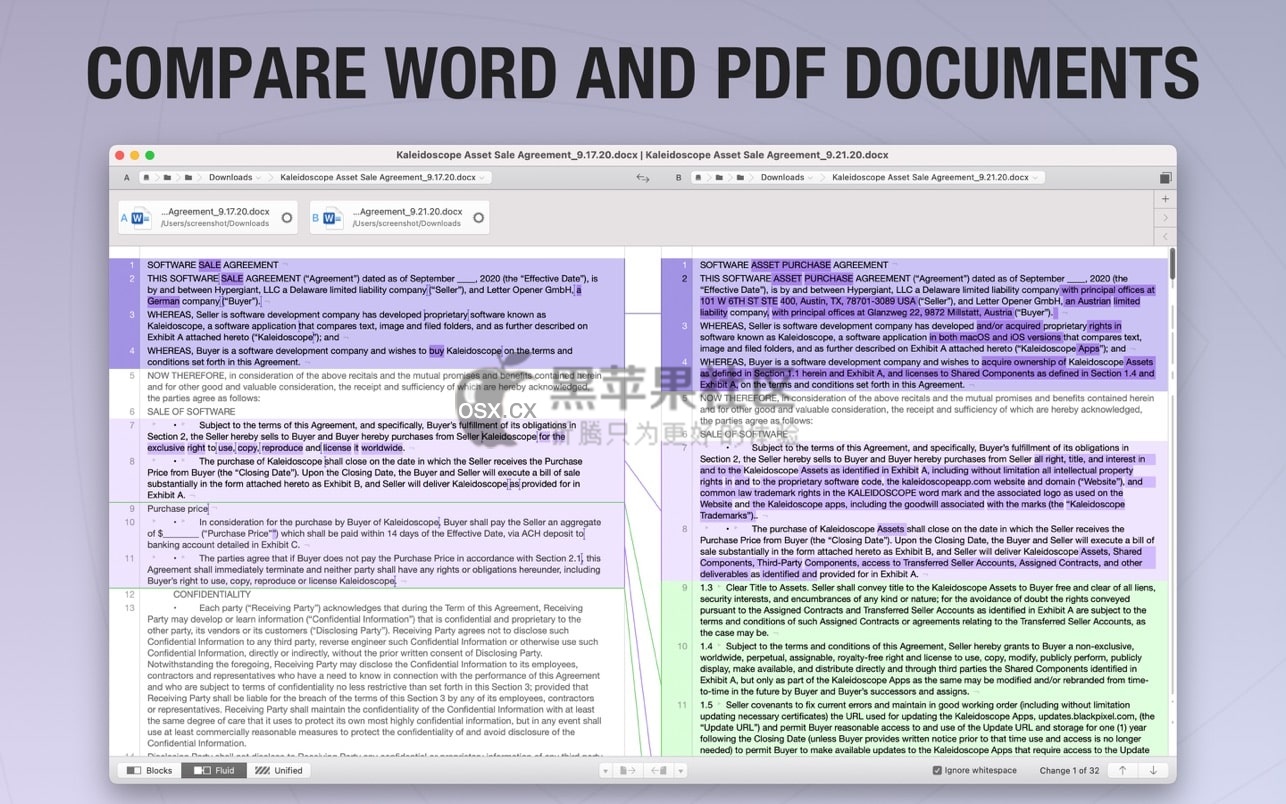Select the Fluid comparison layout
Screen dimensions: 1286x804
pos(214,771)
